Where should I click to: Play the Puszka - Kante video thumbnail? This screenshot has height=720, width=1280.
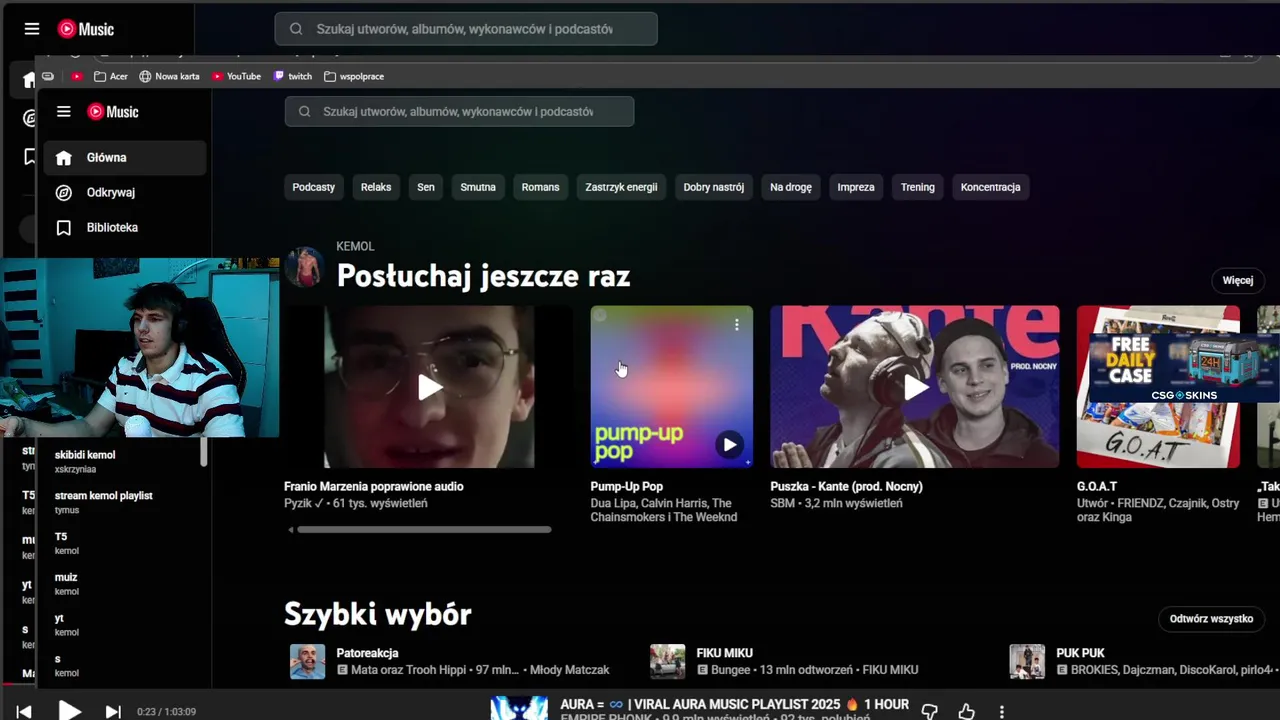[915, 387]
